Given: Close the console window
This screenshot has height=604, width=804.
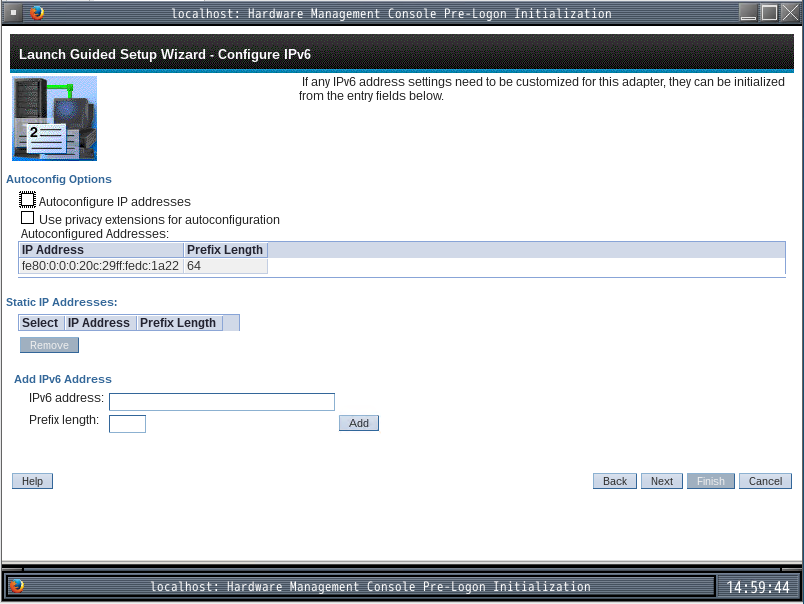Looking at the screenshot, I should pyautogui.click(x=790, y=13).
